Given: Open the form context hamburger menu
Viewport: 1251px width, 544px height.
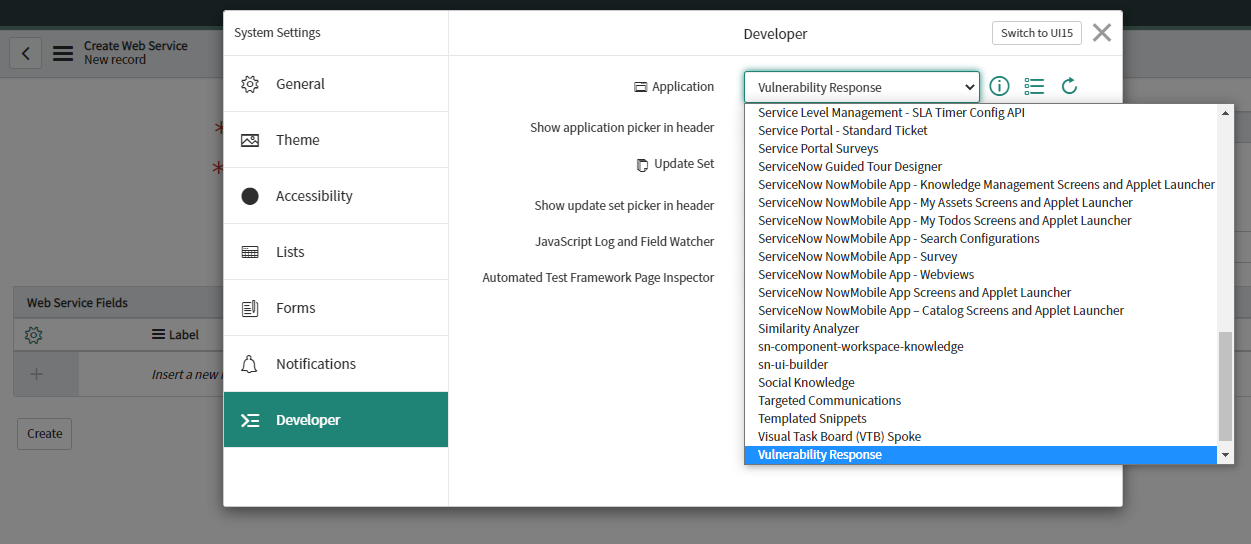Looking at the screenshot, I should point(63,53).
